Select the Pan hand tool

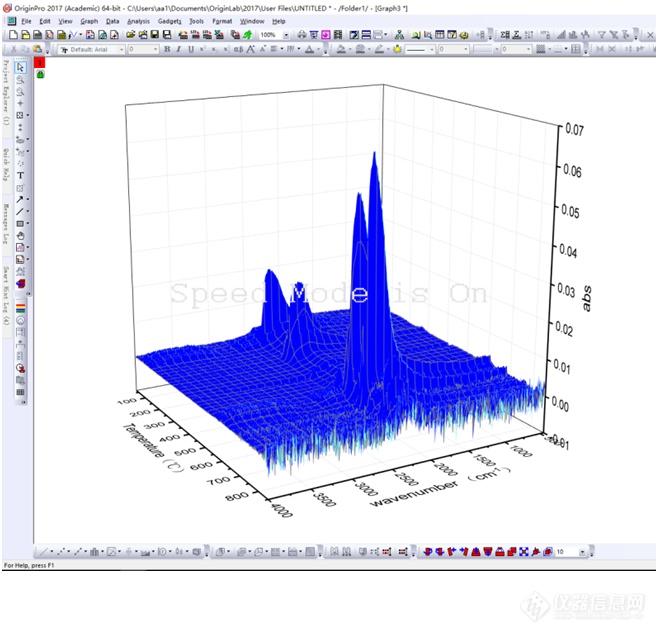tap(20, 236)
